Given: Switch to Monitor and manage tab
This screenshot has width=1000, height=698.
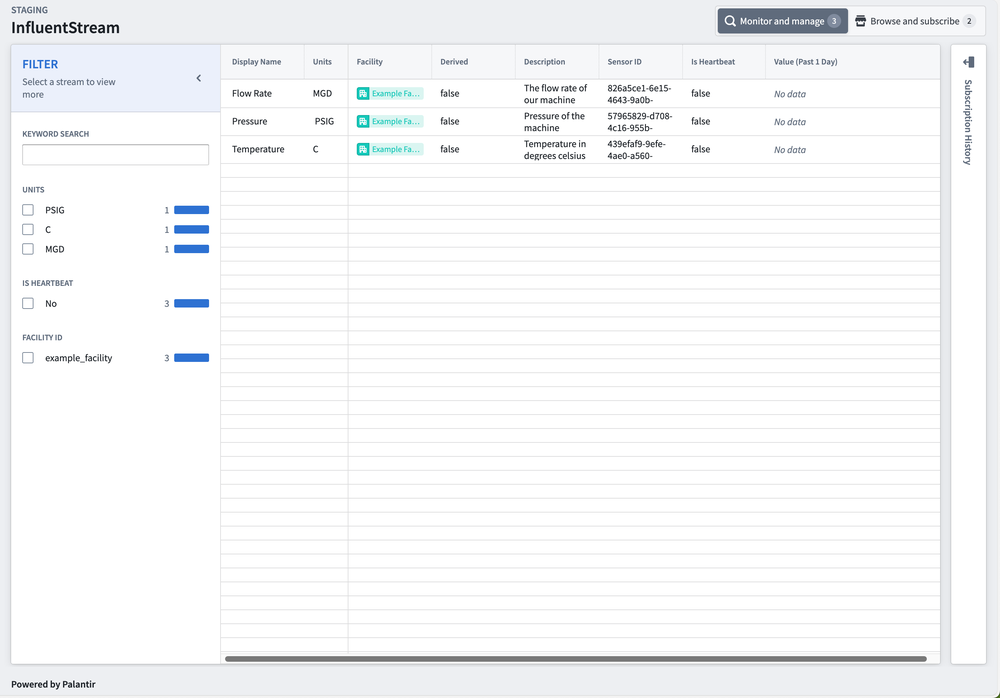Looking at the screenshot, I should [x=782, y=21].
